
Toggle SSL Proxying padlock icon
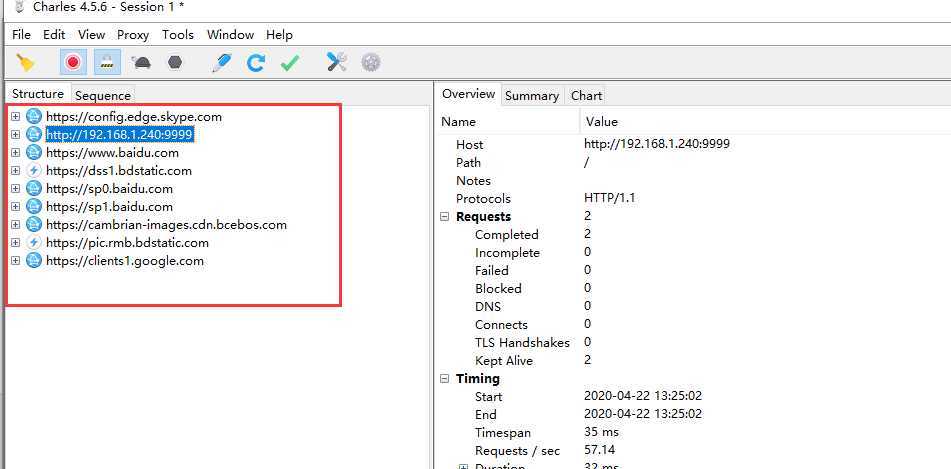coord(107,62)
